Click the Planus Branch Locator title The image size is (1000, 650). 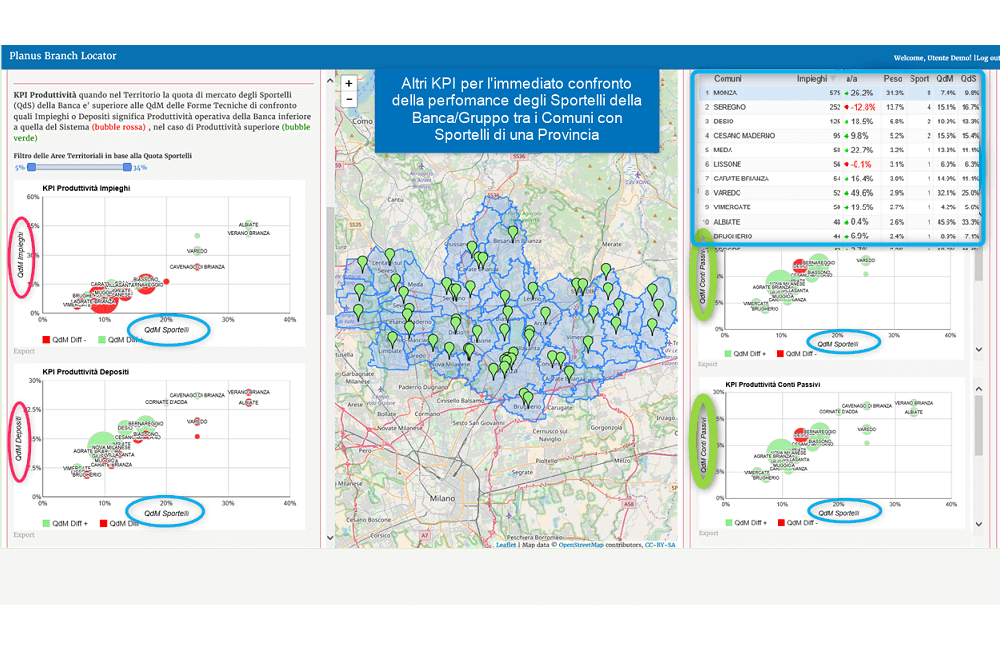63,56
